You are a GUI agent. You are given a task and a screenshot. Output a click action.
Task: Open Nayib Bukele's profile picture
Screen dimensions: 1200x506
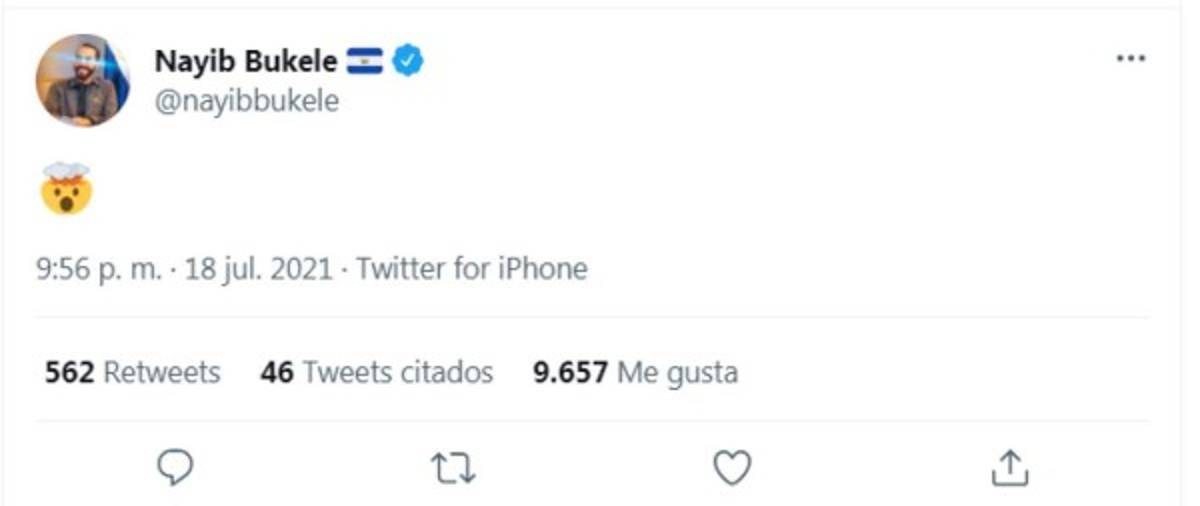pos(83,80)
